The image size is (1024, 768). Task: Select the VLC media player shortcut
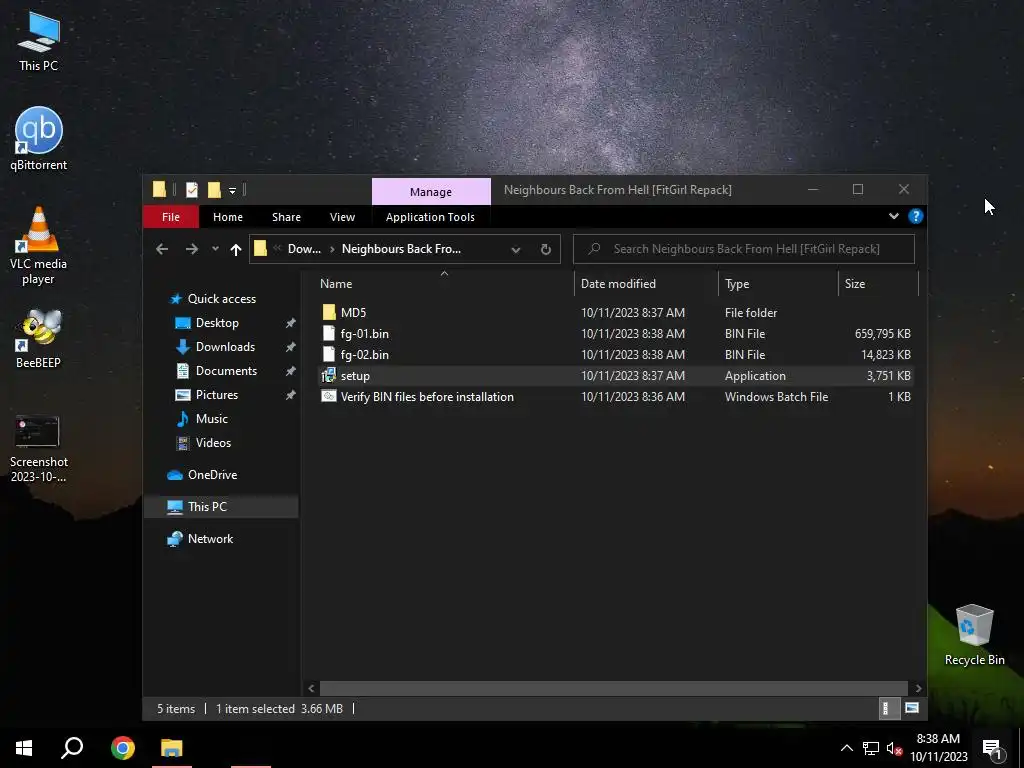pyautogui.click(x=39, y=246)
